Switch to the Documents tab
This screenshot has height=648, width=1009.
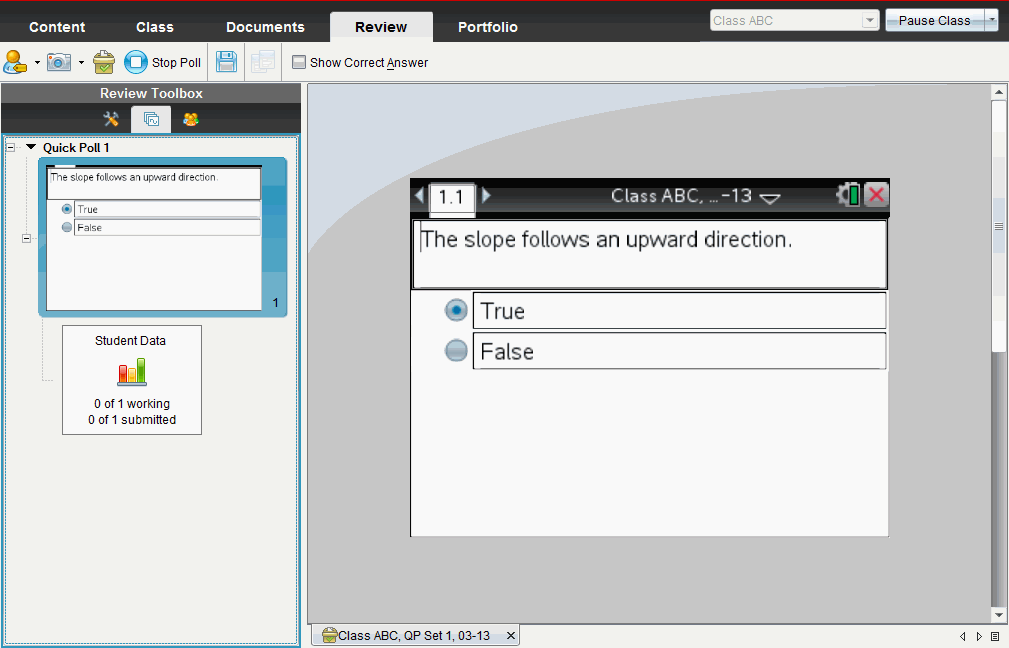(x=265, y=27)
